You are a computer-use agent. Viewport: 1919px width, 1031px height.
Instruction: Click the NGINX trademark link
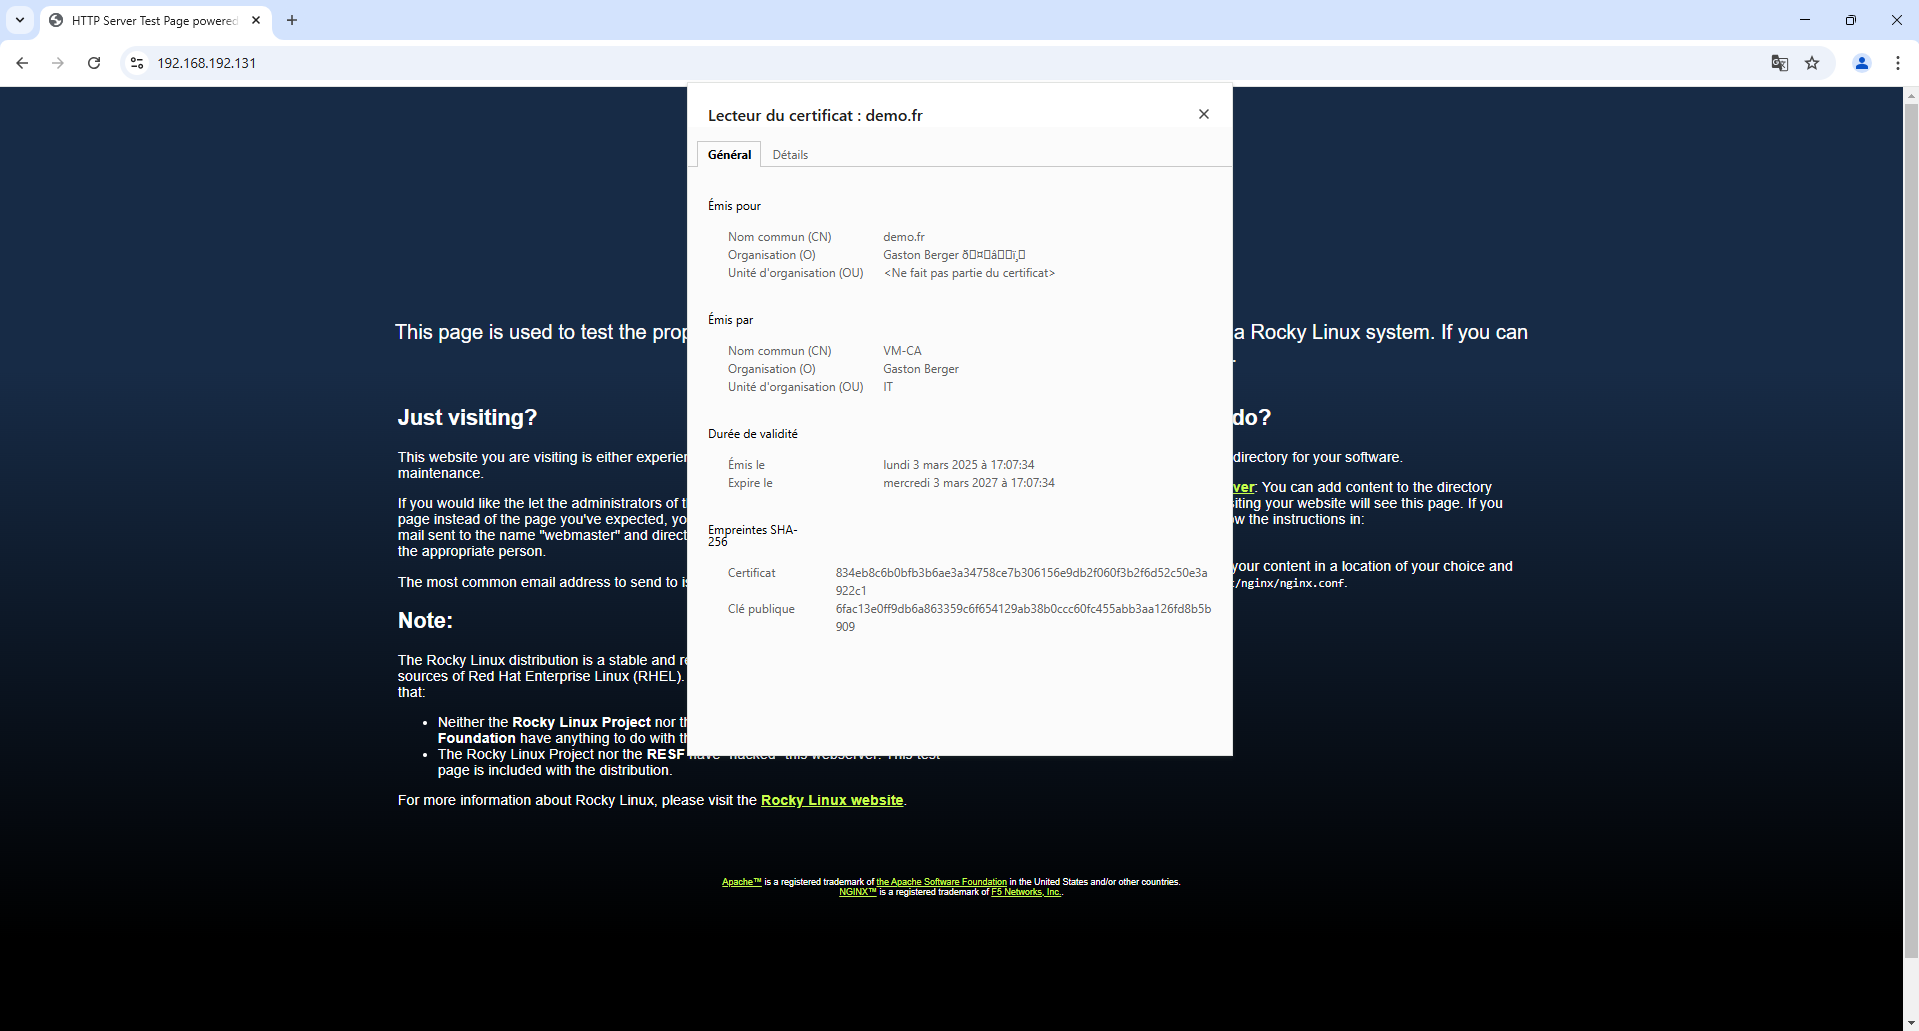[857, 892]
